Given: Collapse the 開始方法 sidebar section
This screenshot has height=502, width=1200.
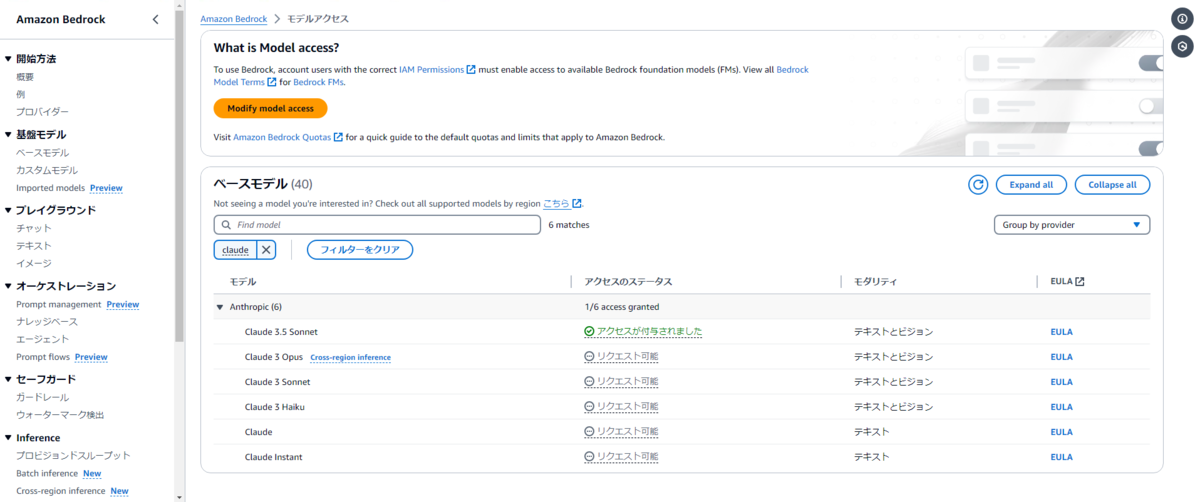Looking at the screenshot, I should pos(8,59).
